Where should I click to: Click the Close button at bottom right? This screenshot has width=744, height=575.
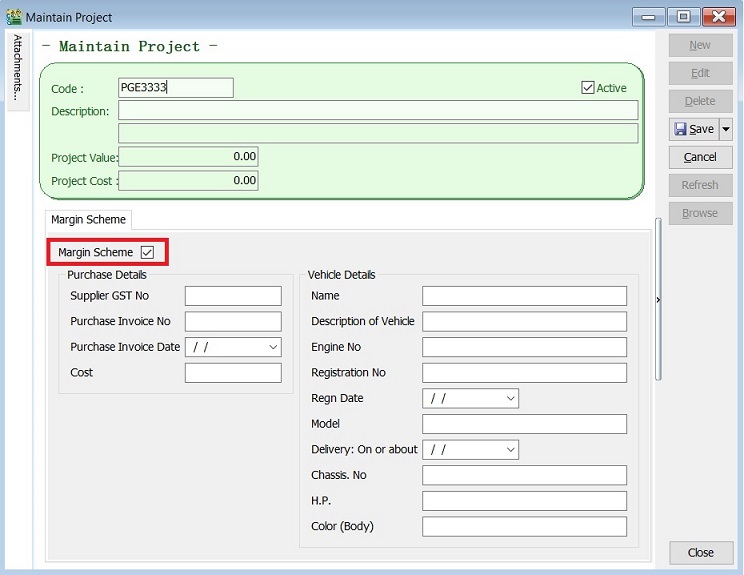click(x=700, y=553)
